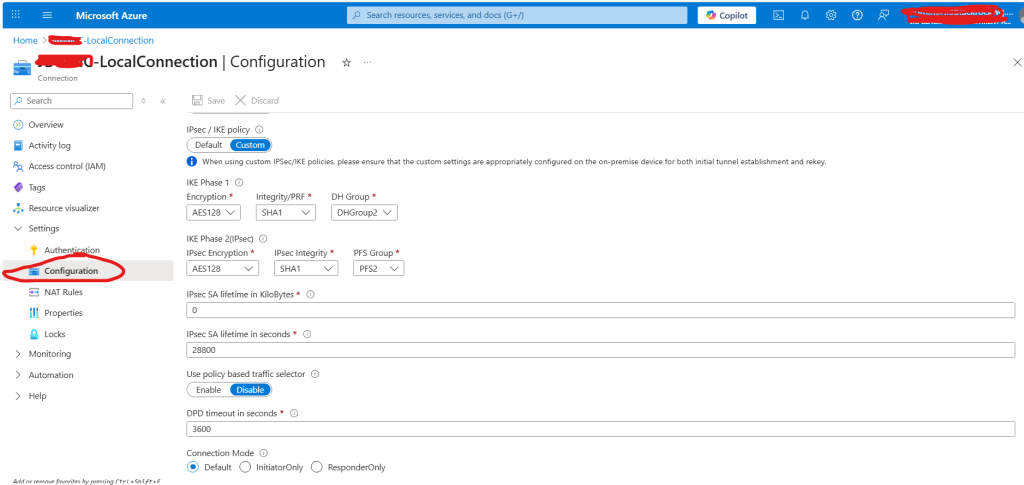This screenshot has height=485, width=1024.
Task: Enable policy based traffic selector
Action: tap(208, 390)
